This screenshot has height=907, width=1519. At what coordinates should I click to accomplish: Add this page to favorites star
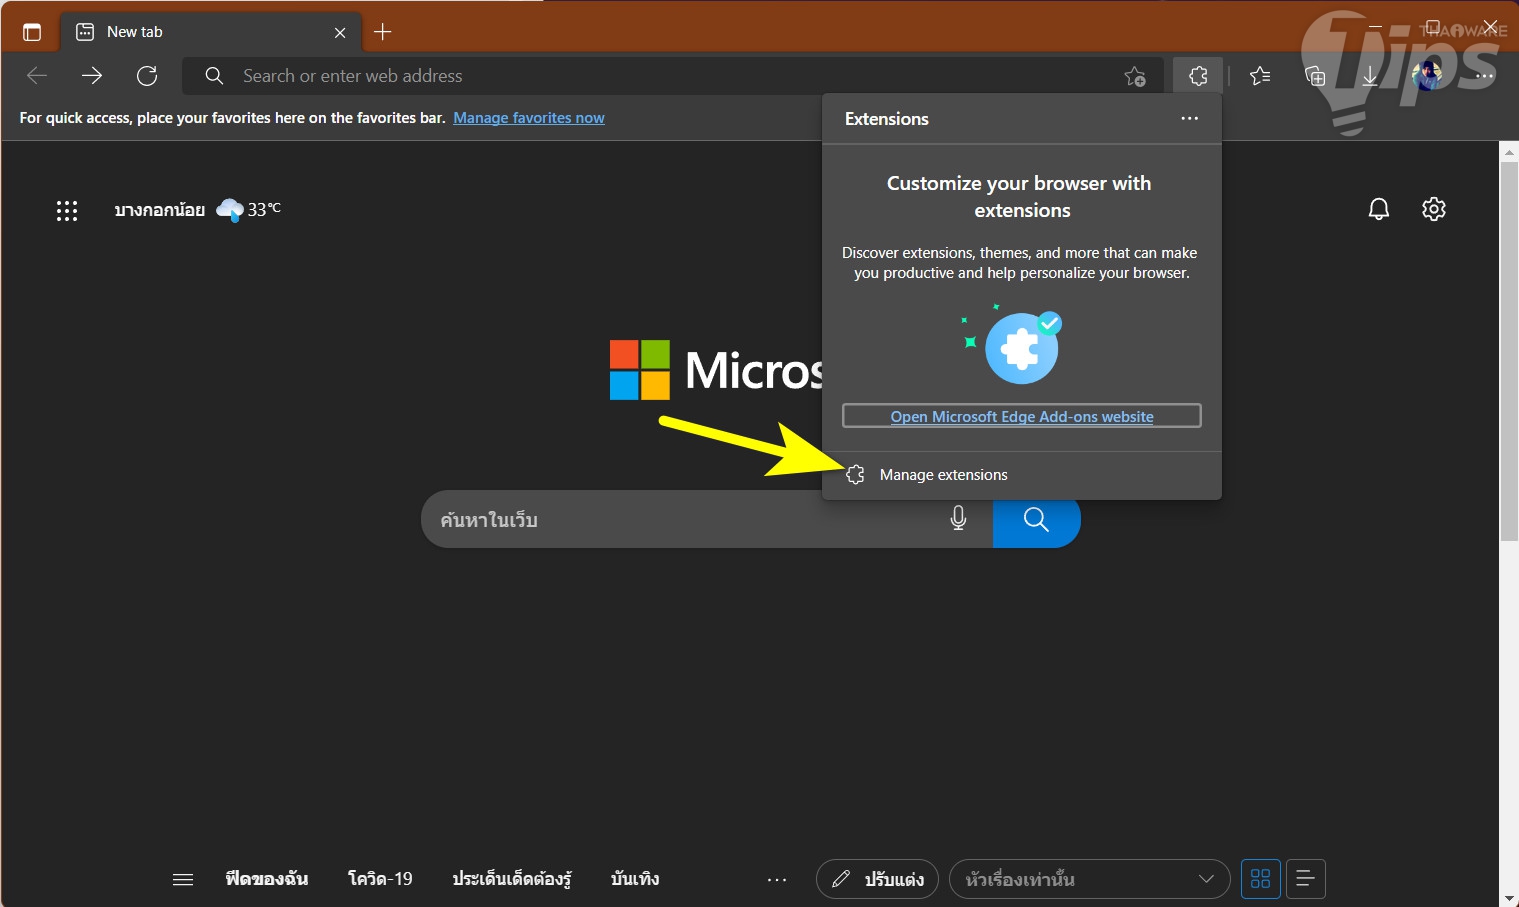coord(1135,76)
